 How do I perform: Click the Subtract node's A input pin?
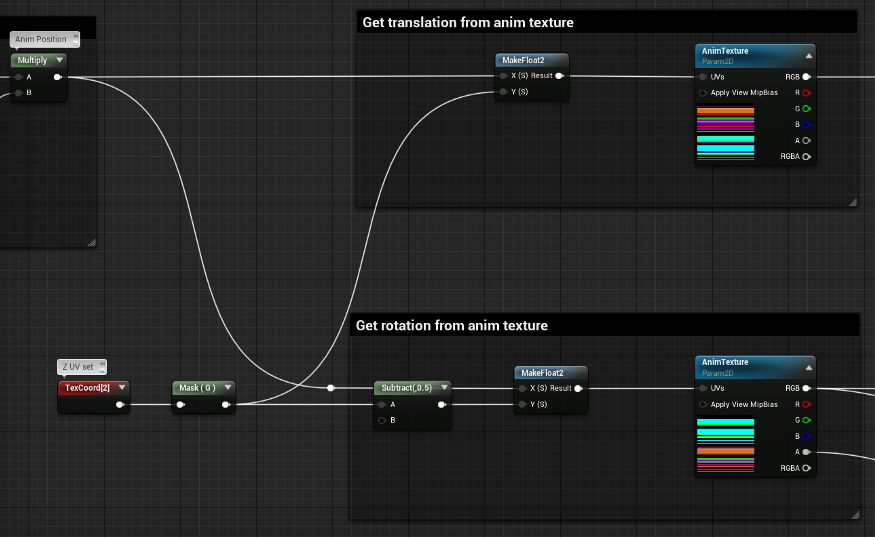[x=382, y=405]
